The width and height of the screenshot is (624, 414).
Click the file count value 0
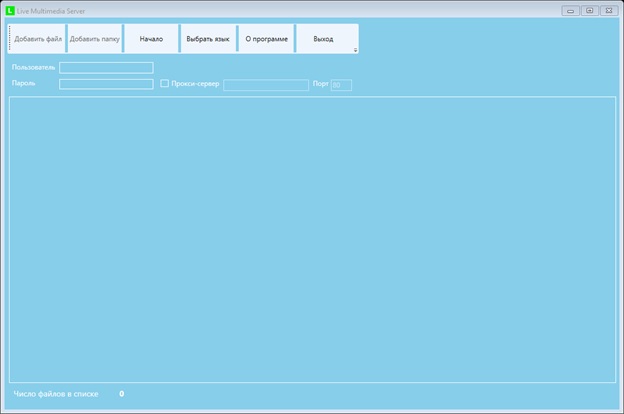[x=121, y=394]
